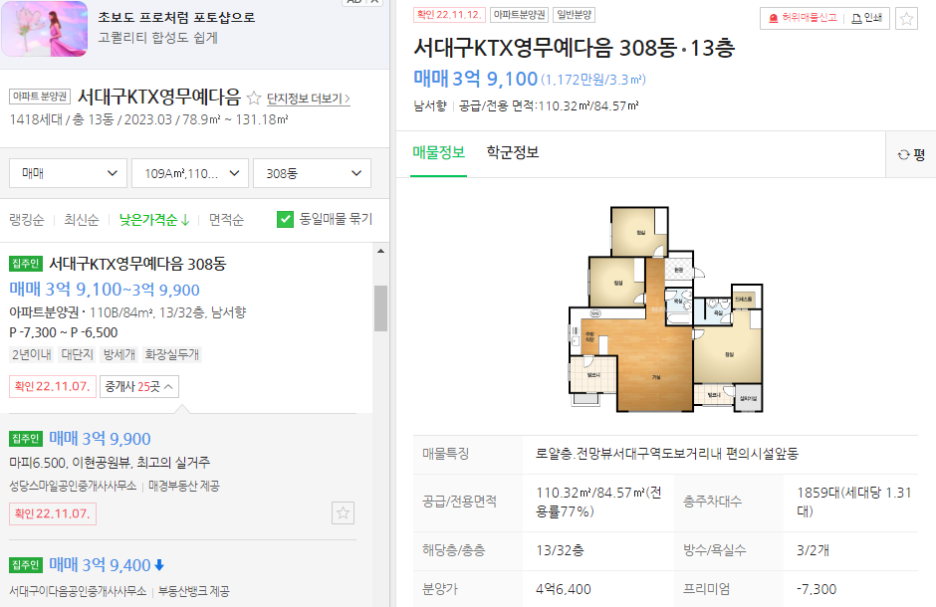Image resolution: width=936 pixels, height=607 pixels.
Task: Click the scrollbar up arrow in list
Action: [x=381, y=251]
